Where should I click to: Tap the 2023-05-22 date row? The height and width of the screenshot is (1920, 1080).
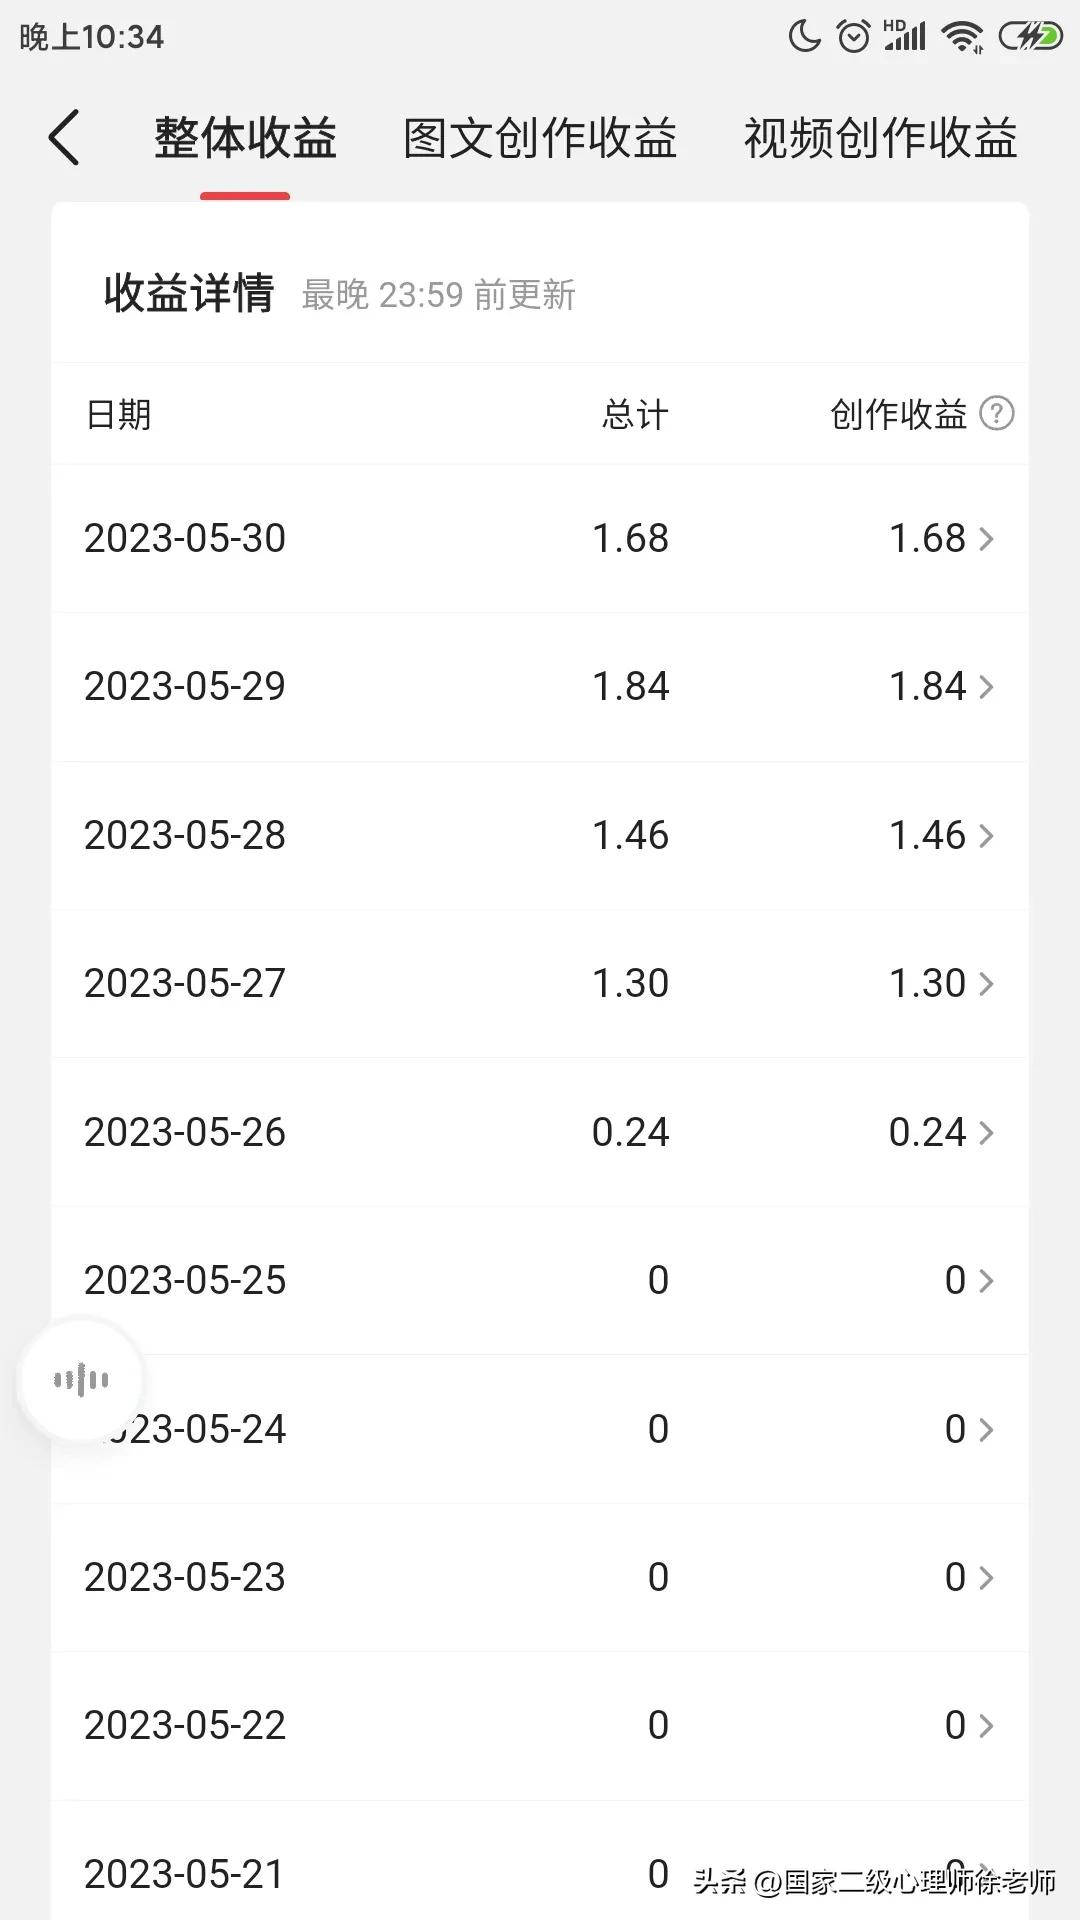click(x=186, y=1726)
